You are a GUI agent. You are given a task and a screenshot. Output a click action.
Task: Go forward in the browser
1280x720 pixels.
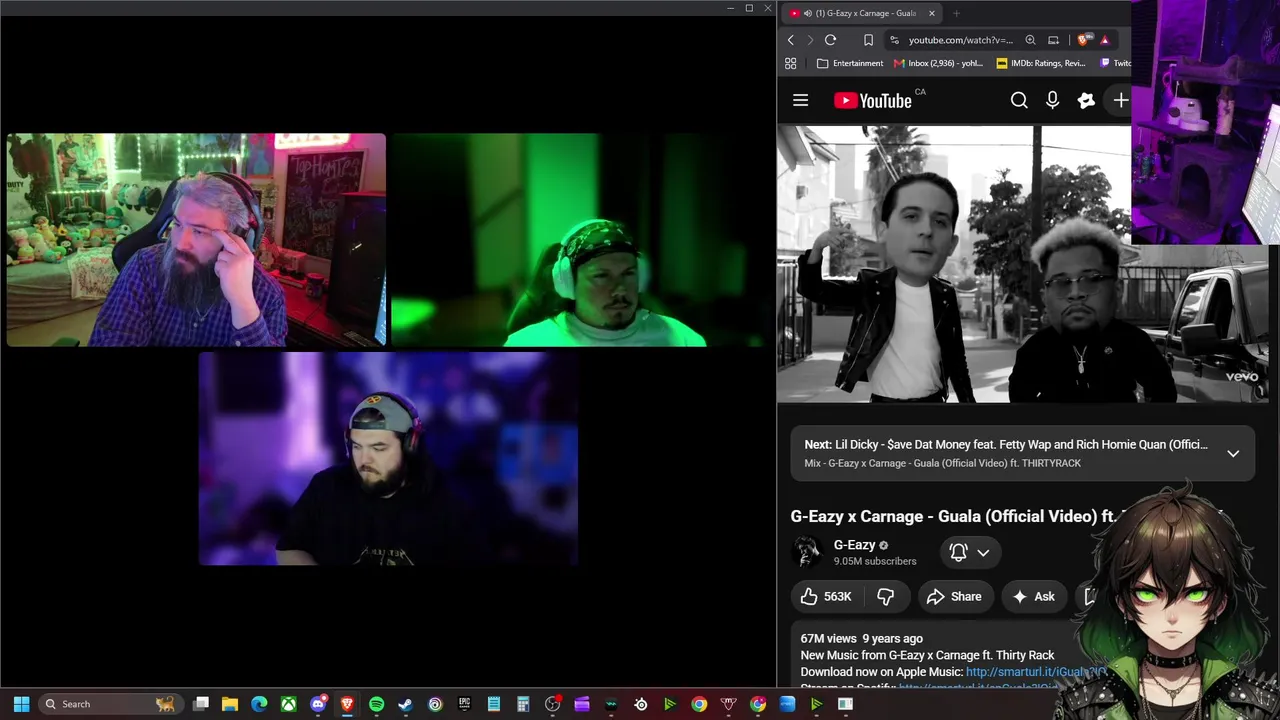click(810, 40)
